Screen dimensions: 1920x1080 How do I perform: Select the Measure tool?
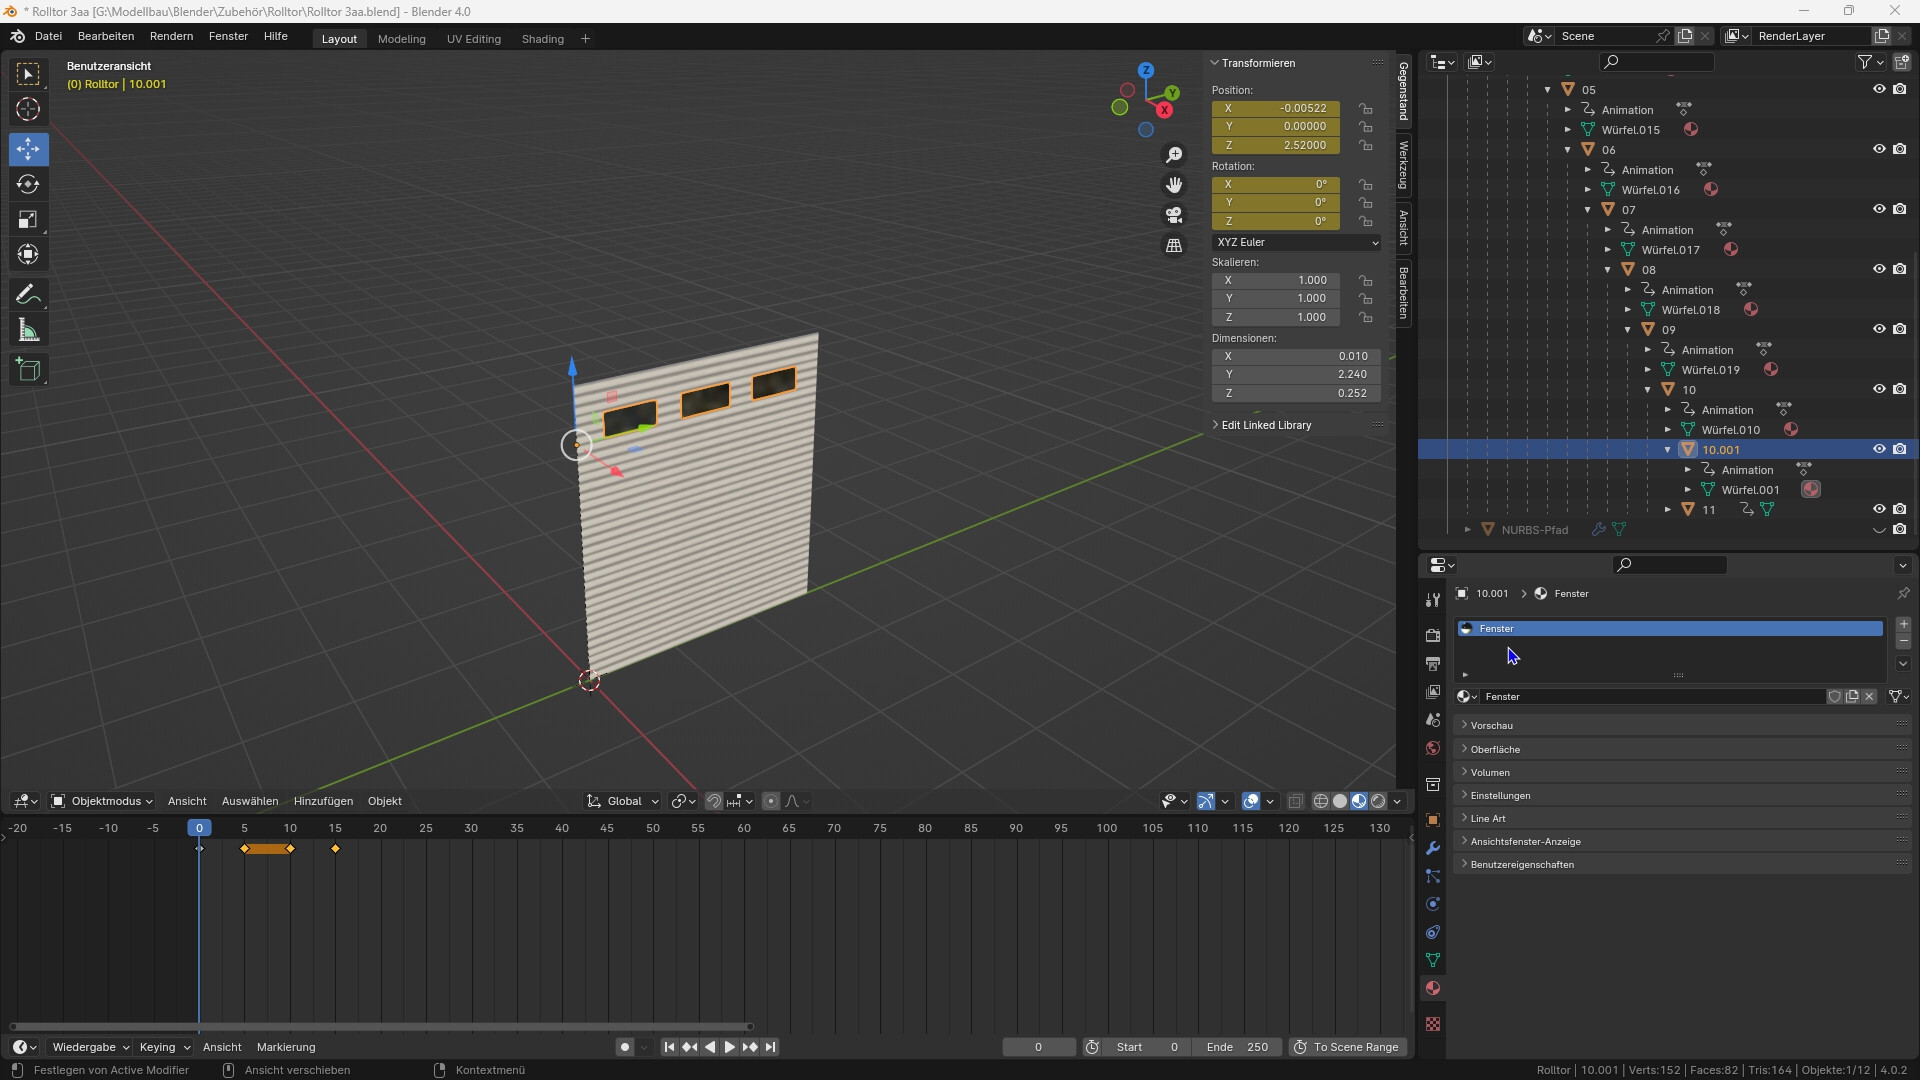pos(28,330)
